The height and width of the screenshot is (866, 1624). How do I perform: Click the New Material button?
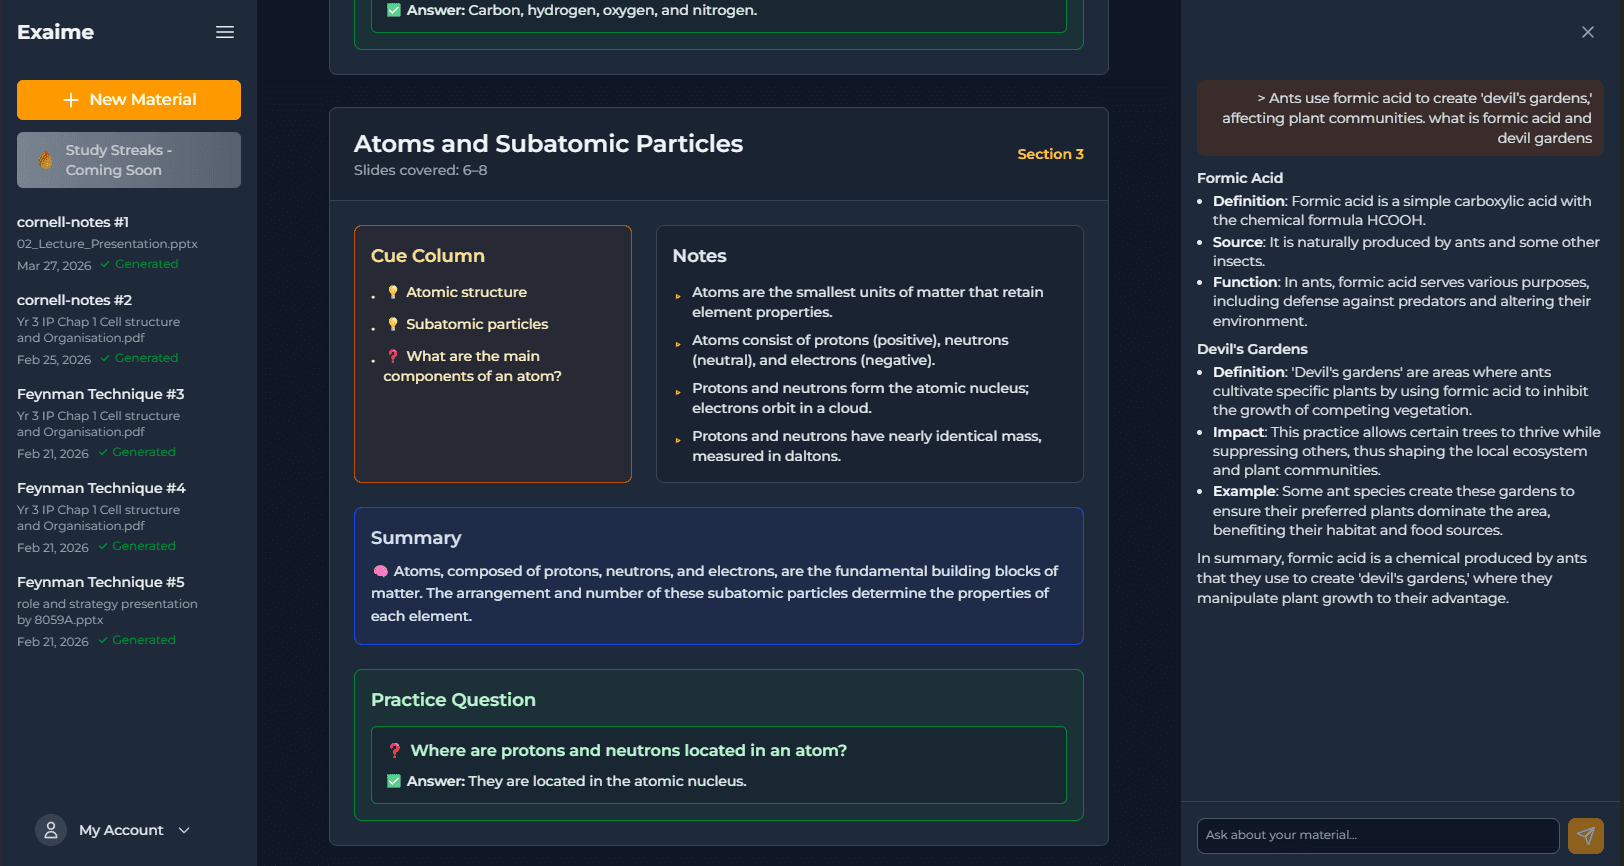[x=129, y=100]
